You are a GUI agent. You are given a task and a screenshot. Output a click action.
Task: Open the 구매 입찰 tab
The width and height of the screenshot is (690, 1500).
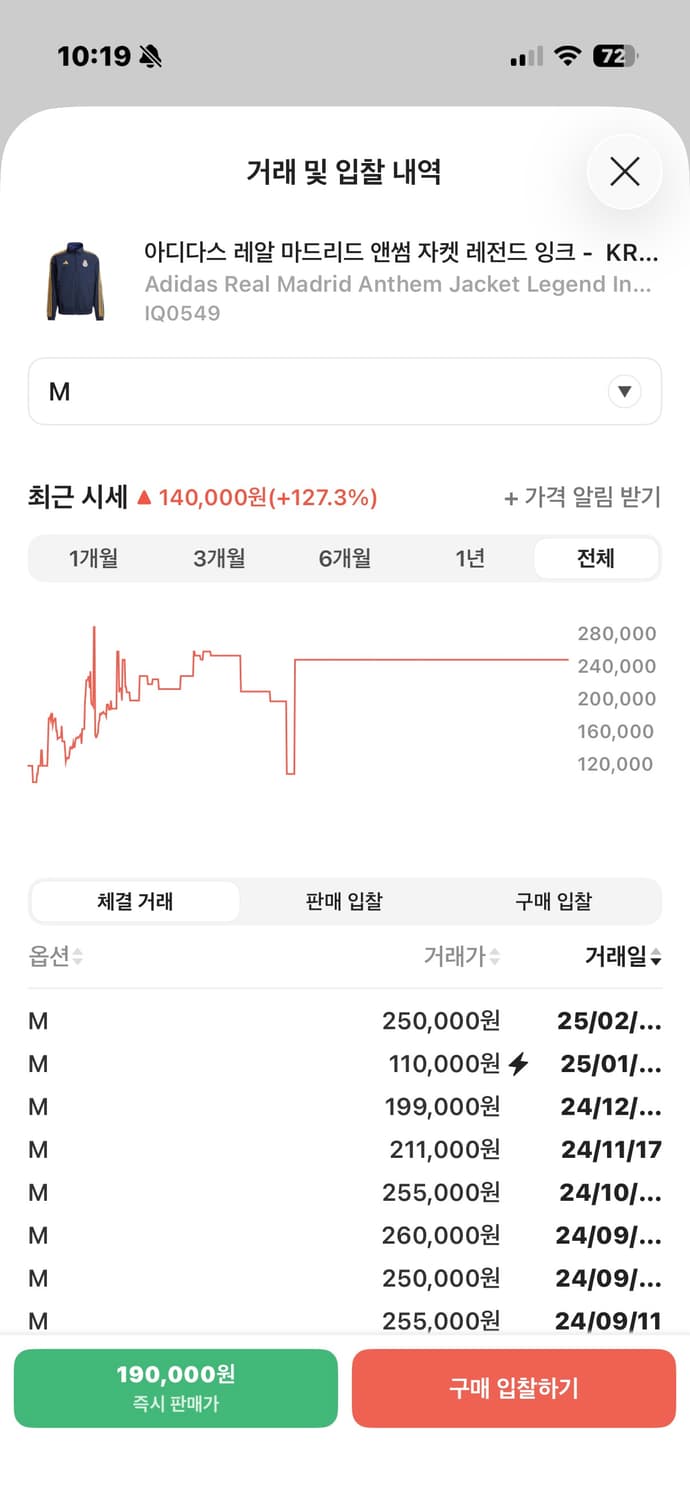[x=553, y=901]
